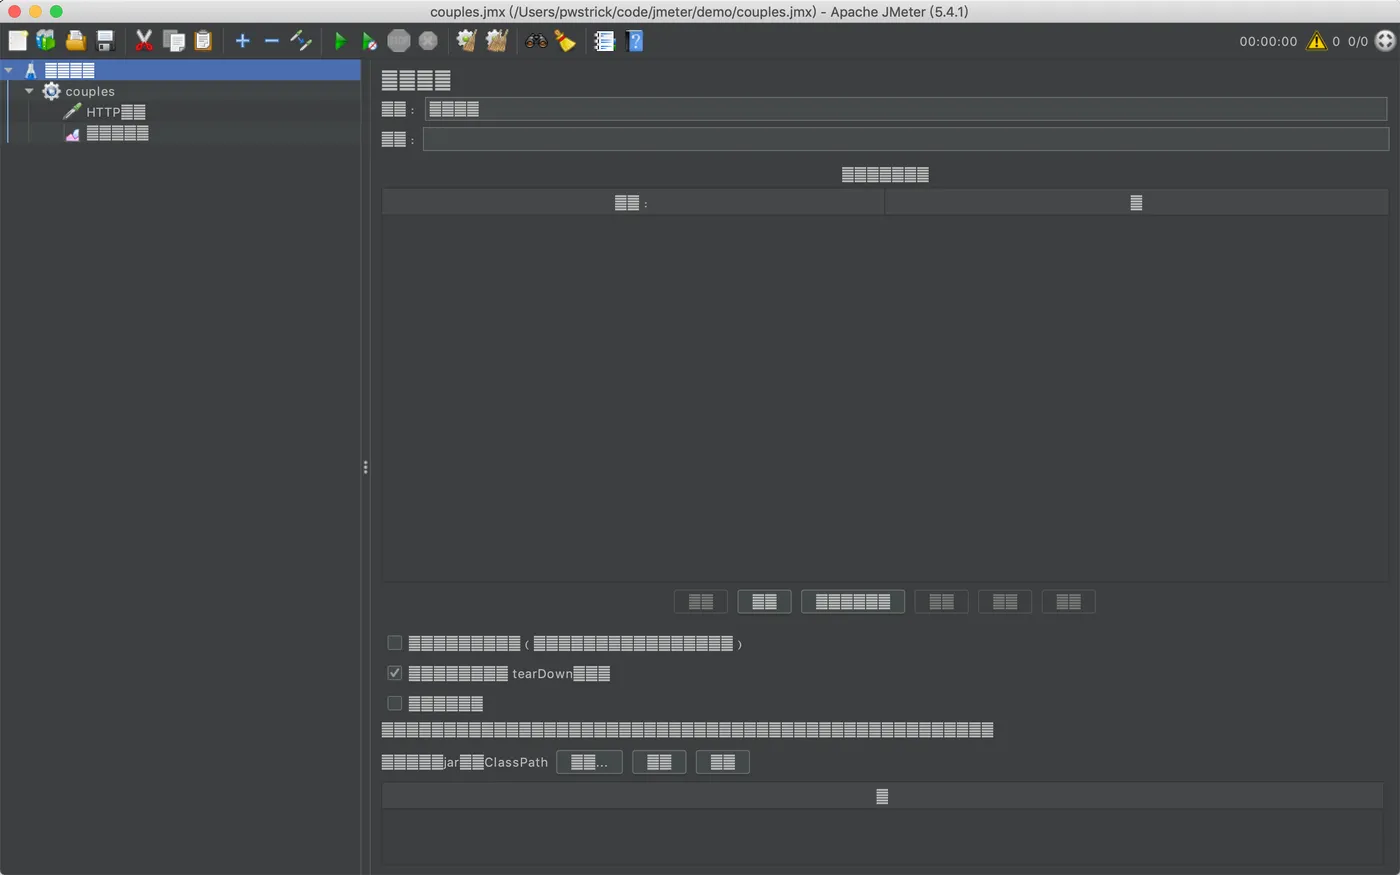This screenshot has height=875, width=1400.
Task: Select the HTTP request tree item
Action: tap(116, 112)
